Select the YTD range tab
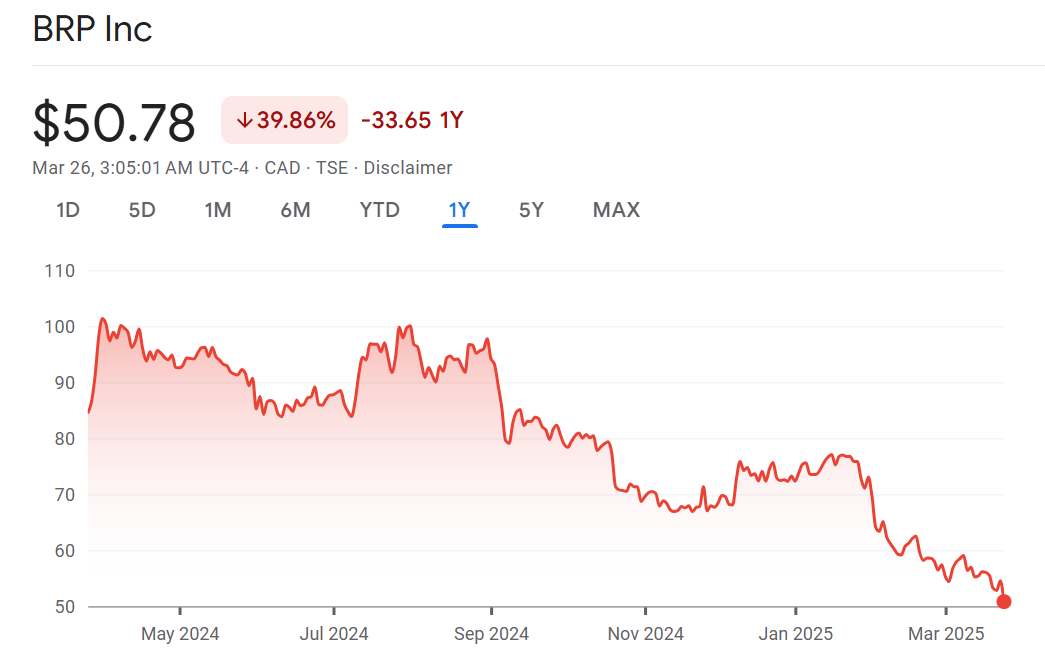The width and height of the screenshot is (1045, 667). click(379, 210)
